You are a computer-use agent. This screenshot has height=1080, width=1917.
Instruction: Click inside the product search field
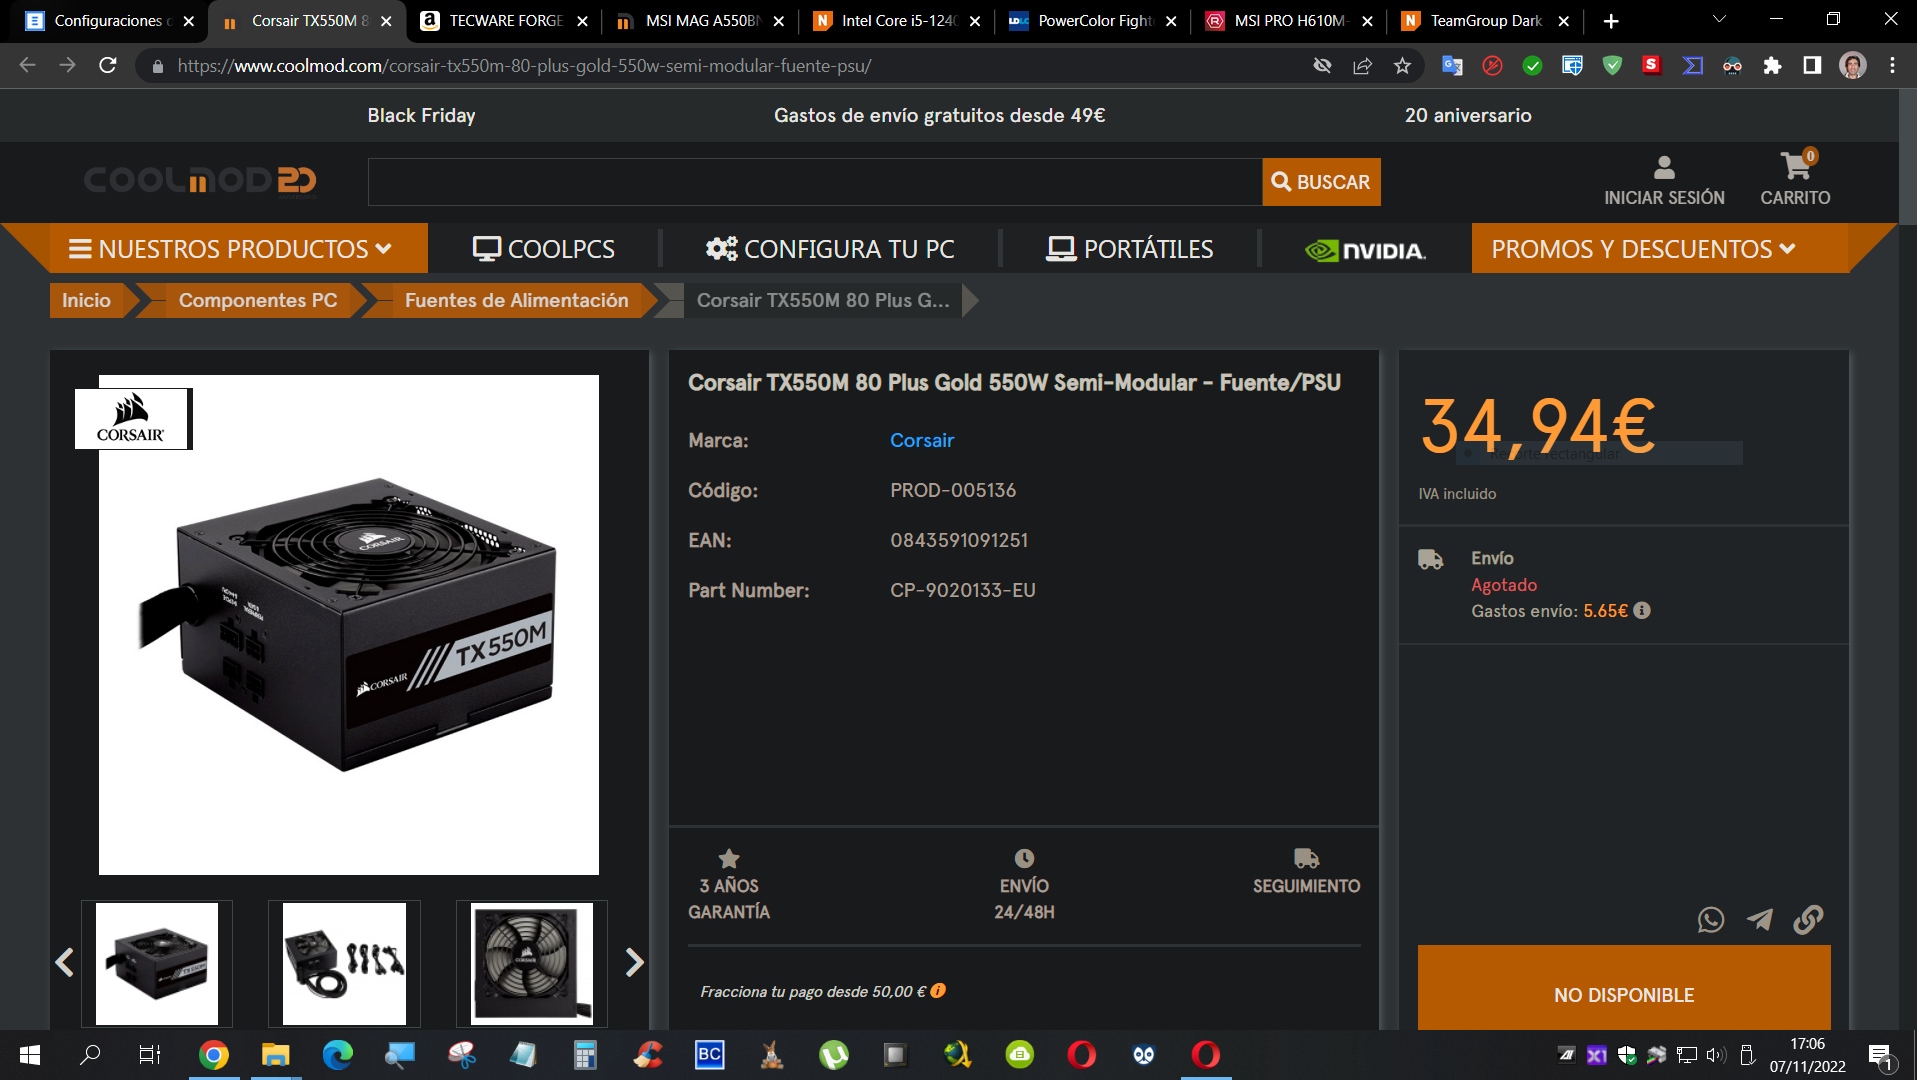814,182
